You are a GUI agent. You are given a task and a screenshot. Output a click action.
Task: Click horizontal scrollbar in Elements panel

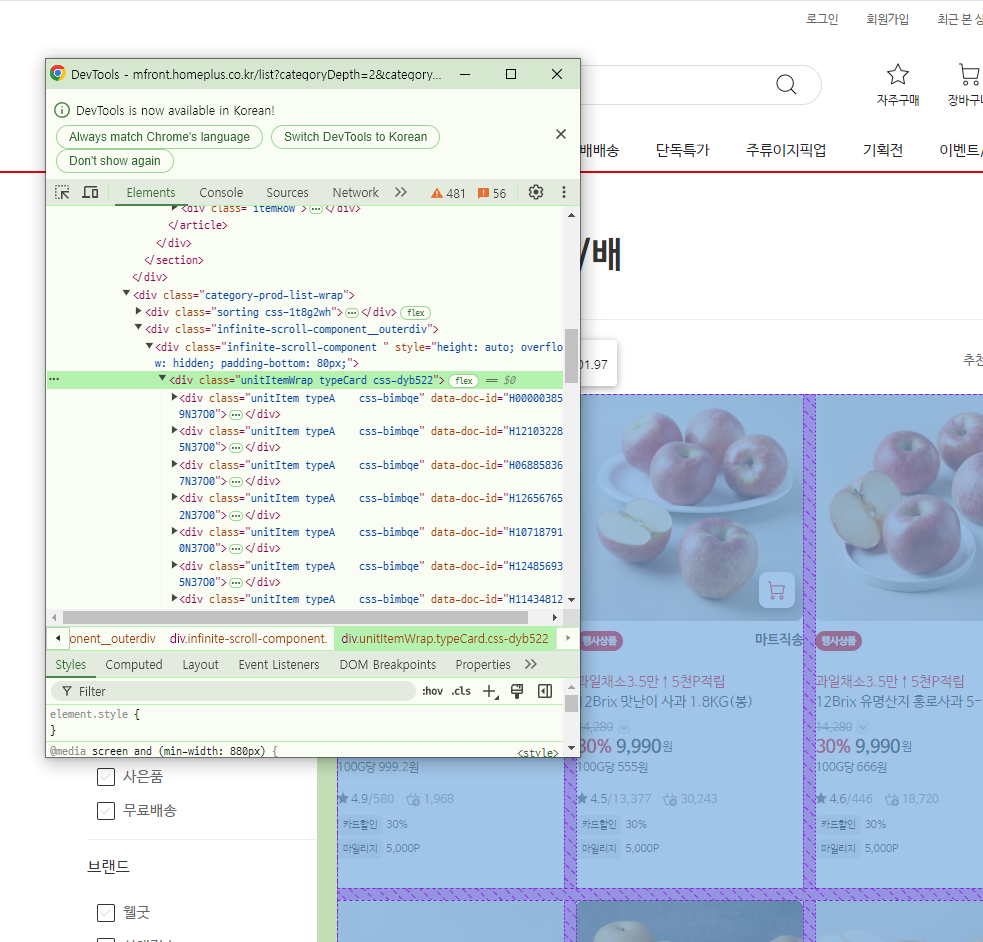pyautogui.click(x=295, y=617)
